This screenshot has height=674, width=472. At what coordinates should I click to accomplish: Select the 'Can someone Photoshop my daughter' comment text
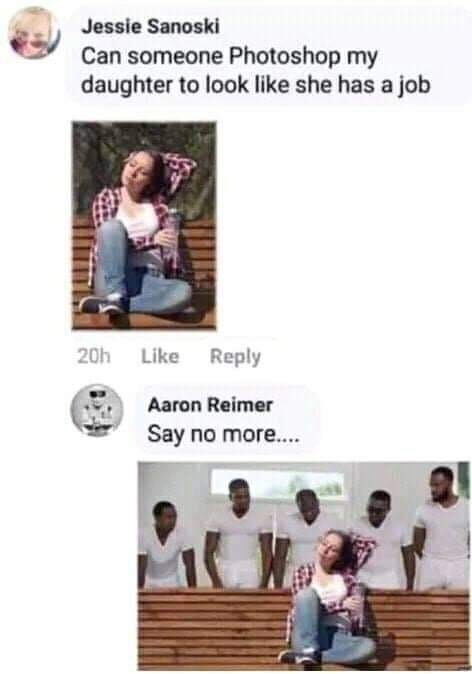(256, 70)
